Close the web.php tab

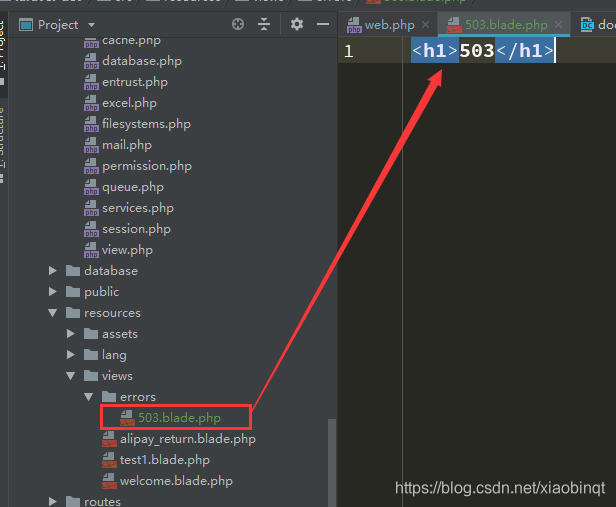coord(425,25)
